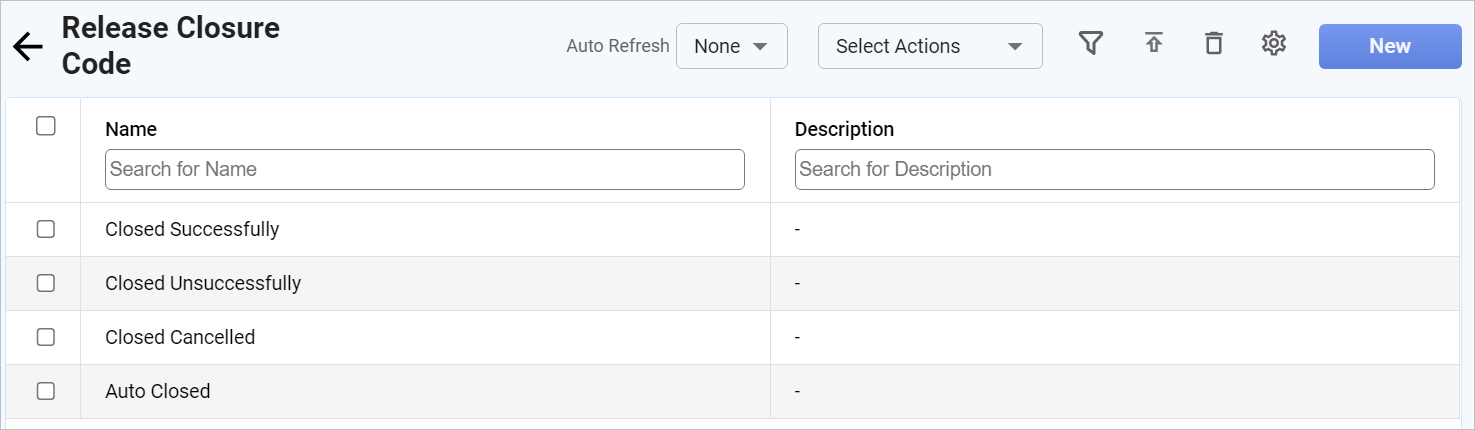1475x430 pixels.
Task: Focus the Search for Description field
Action: coord(1114,169)
